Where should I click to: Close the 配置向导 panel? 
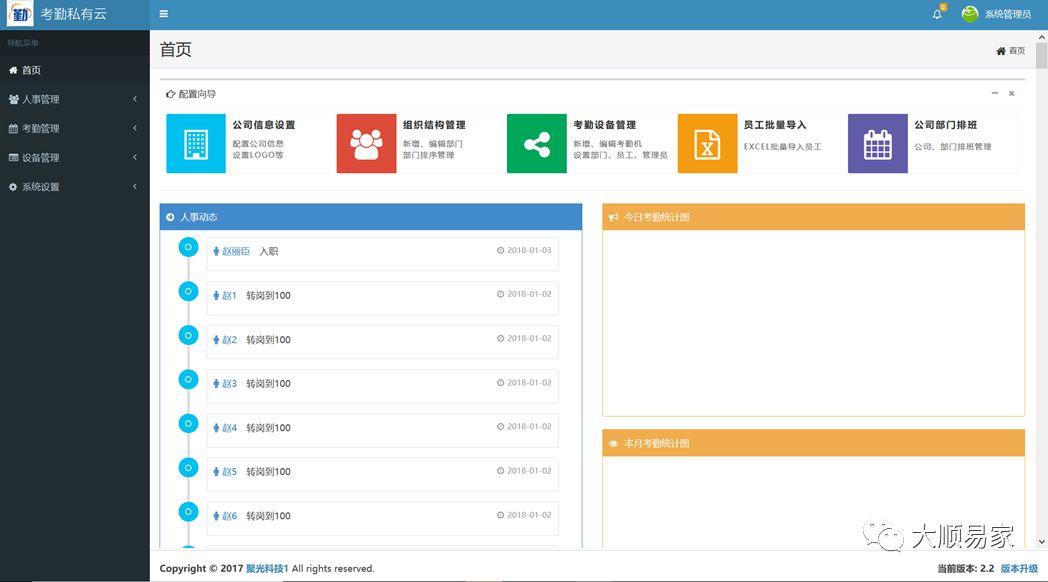[1011, 93]
